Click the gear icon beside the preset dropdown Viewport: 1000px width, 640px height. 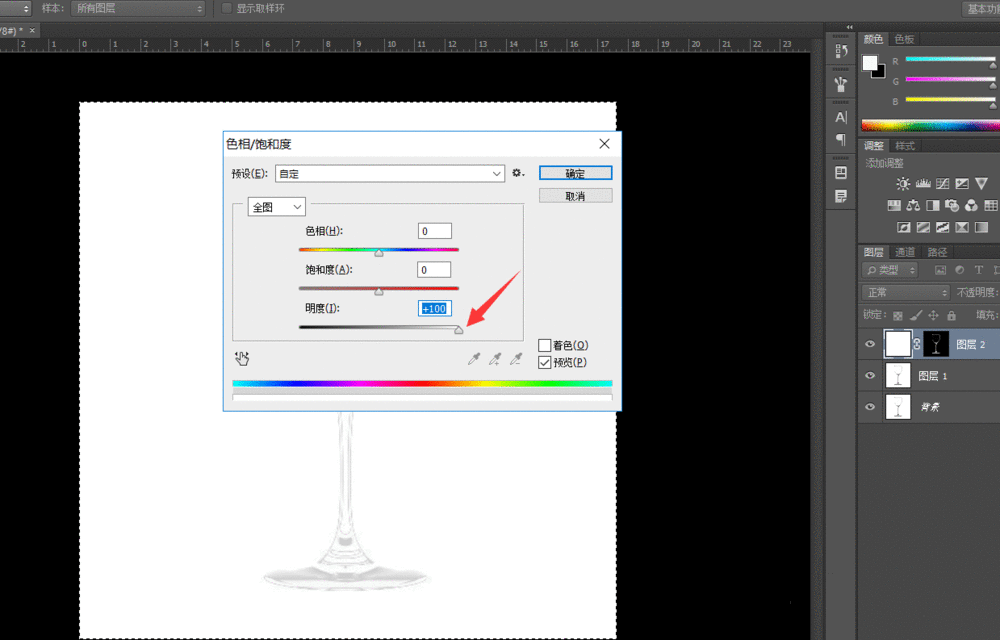tap(517, 172)
